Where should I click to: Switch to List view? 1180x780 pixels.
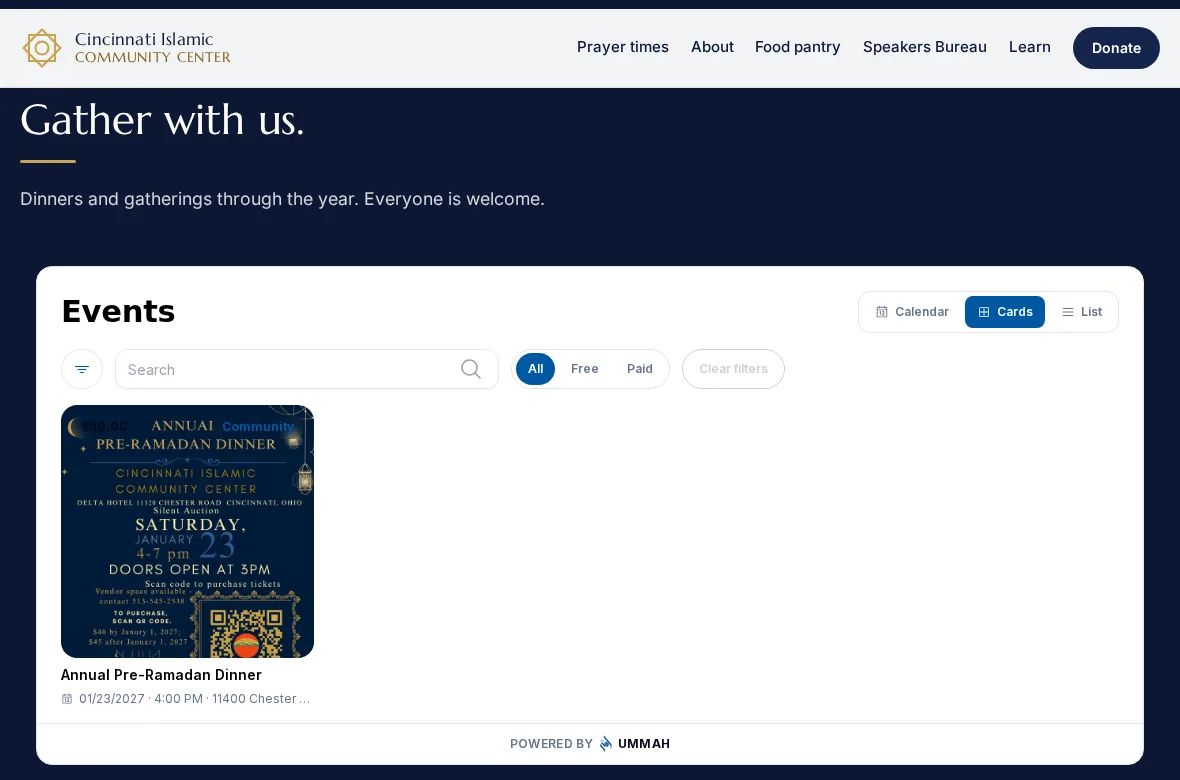pos(1081,312)
